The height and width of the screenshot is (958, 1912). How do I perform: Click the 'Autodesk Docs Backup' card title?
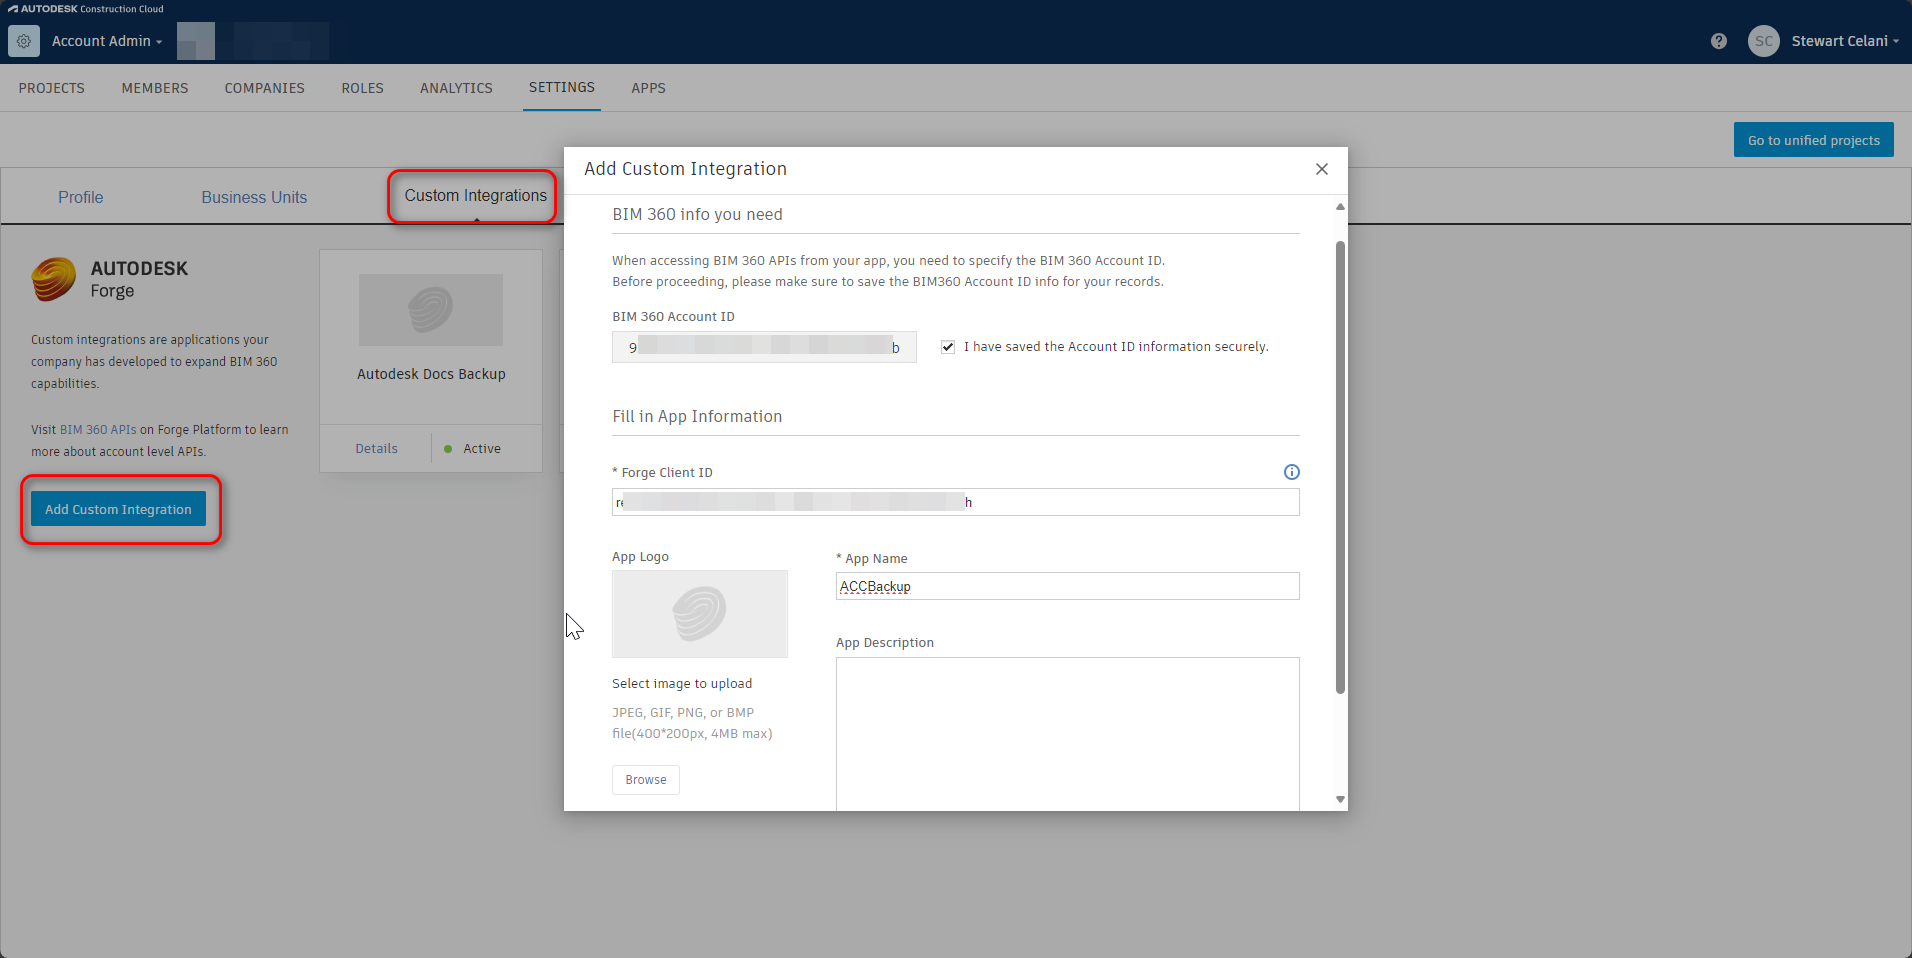(x=431, y=374)
